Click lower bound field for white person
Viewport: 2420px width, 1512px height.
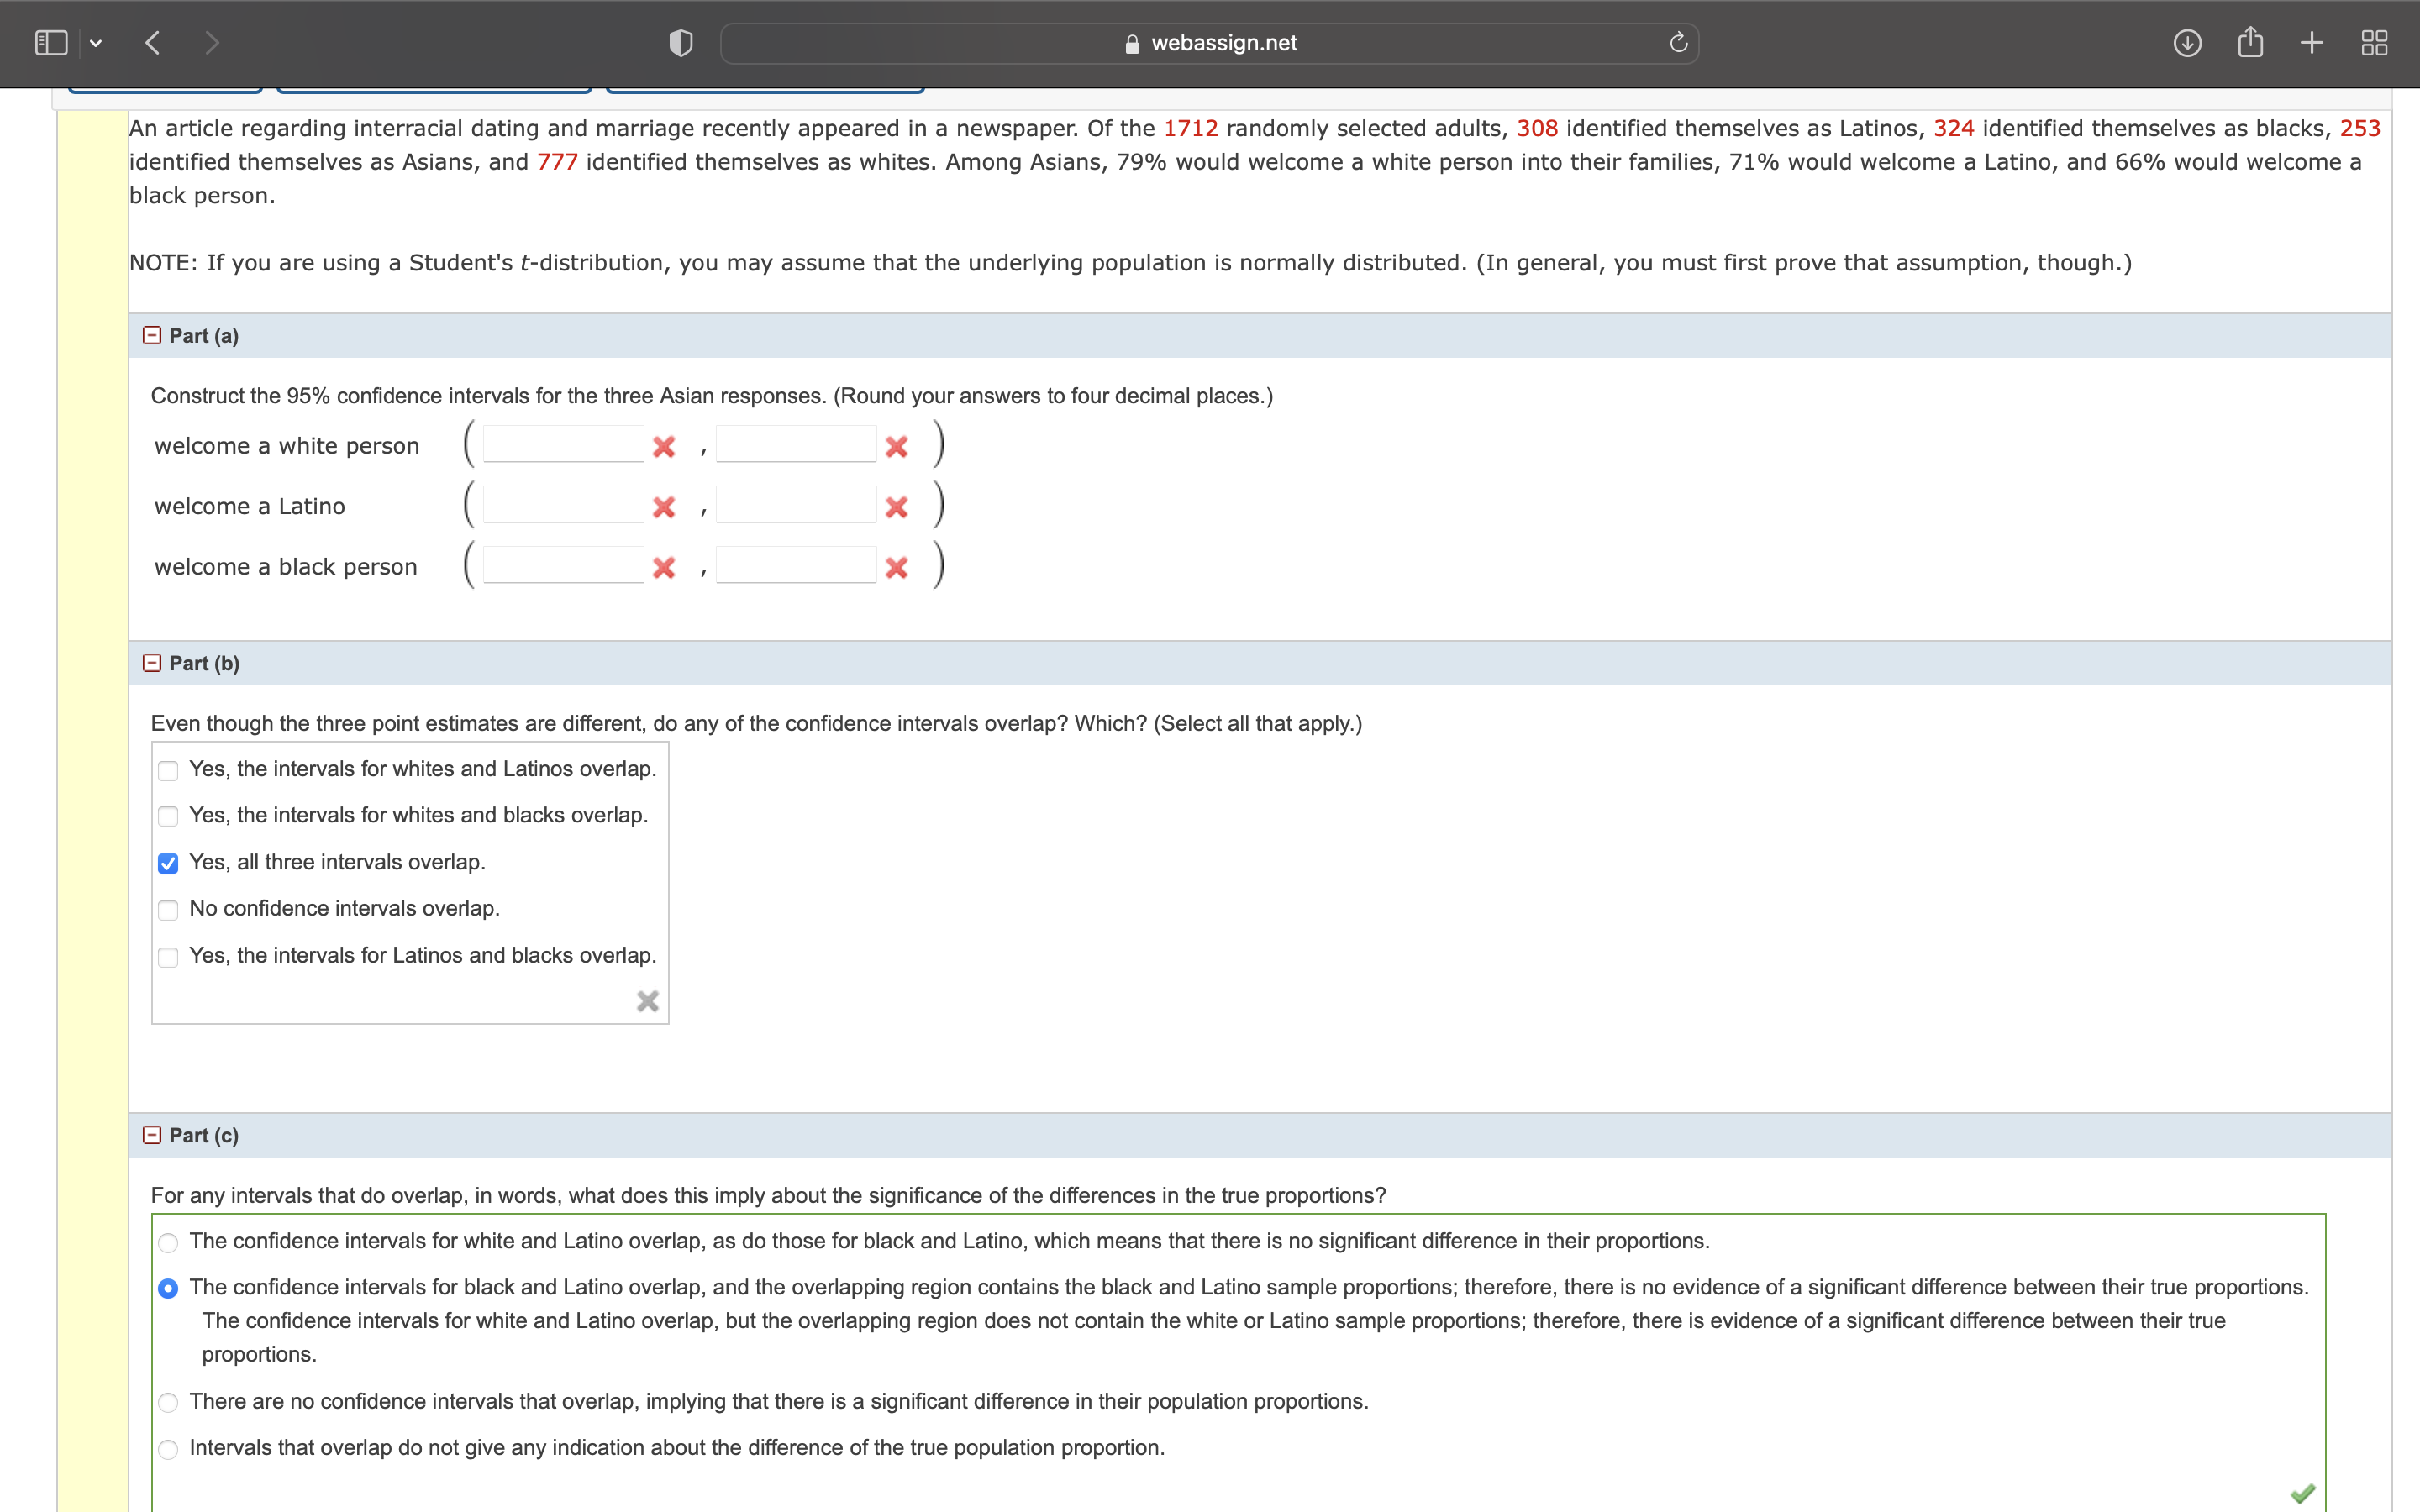(563, 445)
